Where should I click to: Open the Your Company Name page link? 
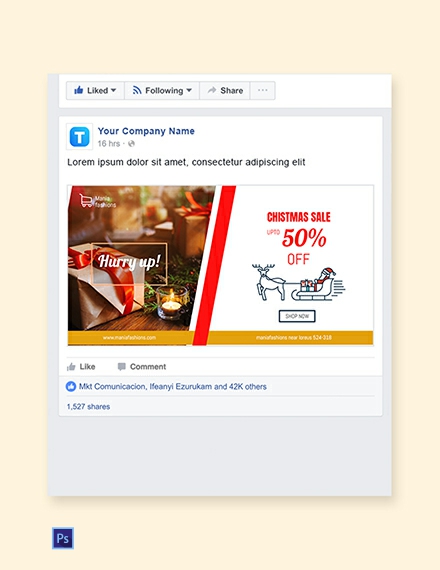click(x=146, y=131)
